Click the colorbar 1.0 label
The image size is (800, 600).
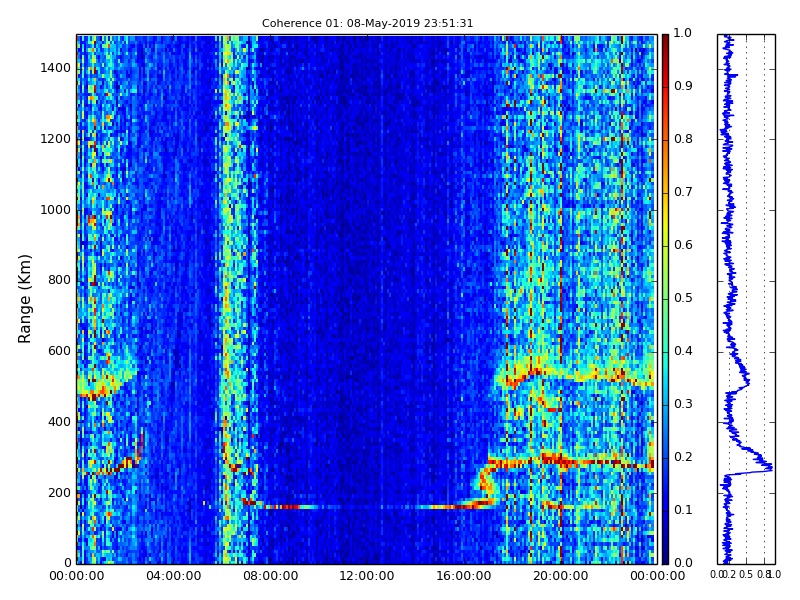(x=683, y=33)
